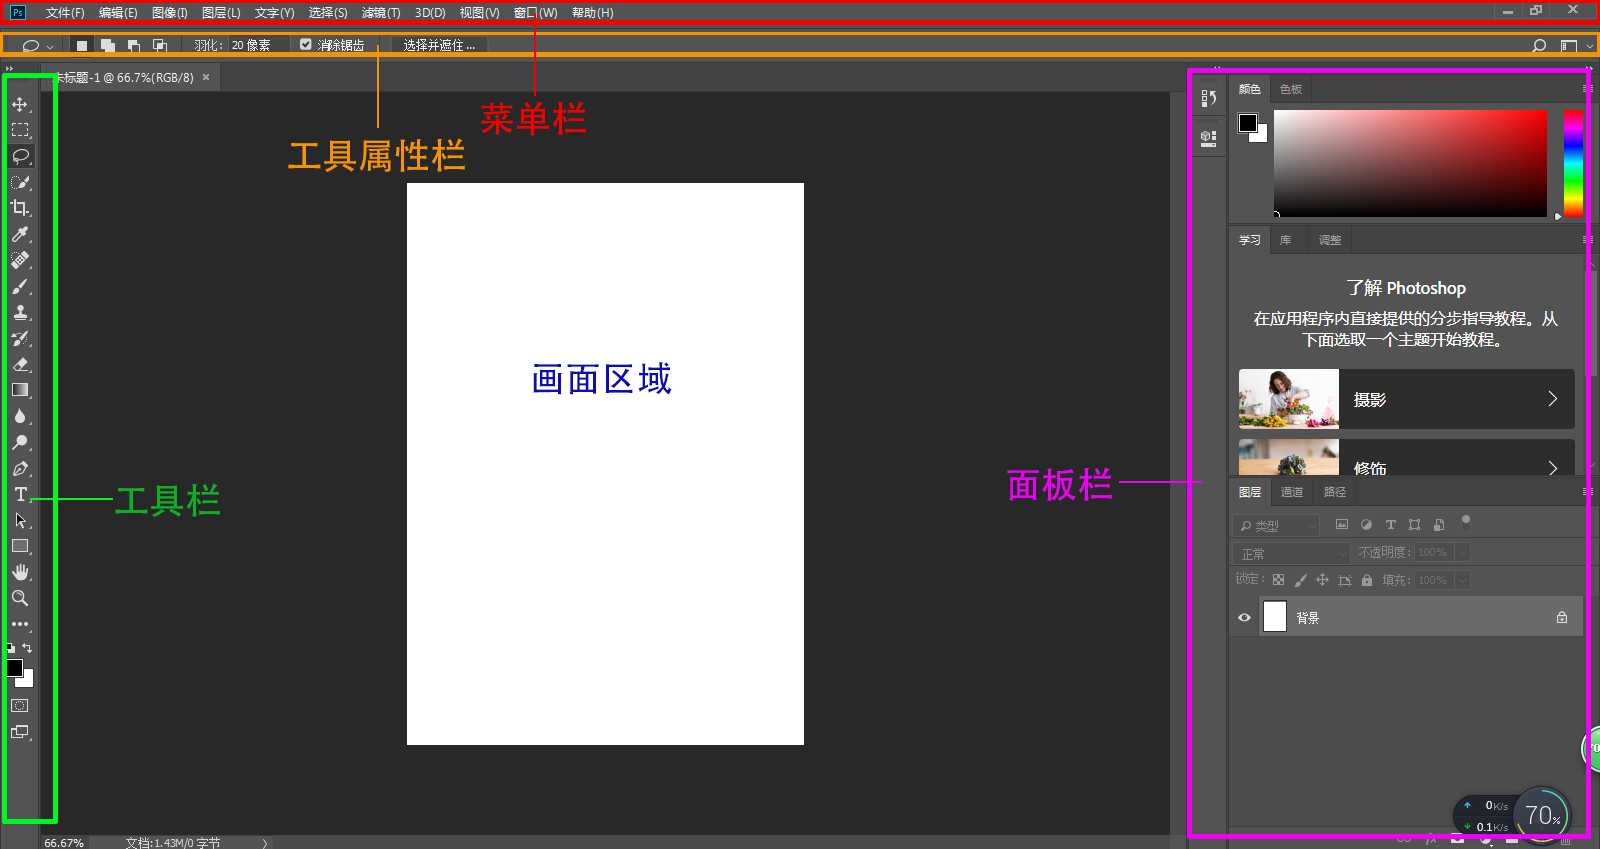The image size is (1600, 849).
Task: Open the History panel icon
Action: (1209, 98)
